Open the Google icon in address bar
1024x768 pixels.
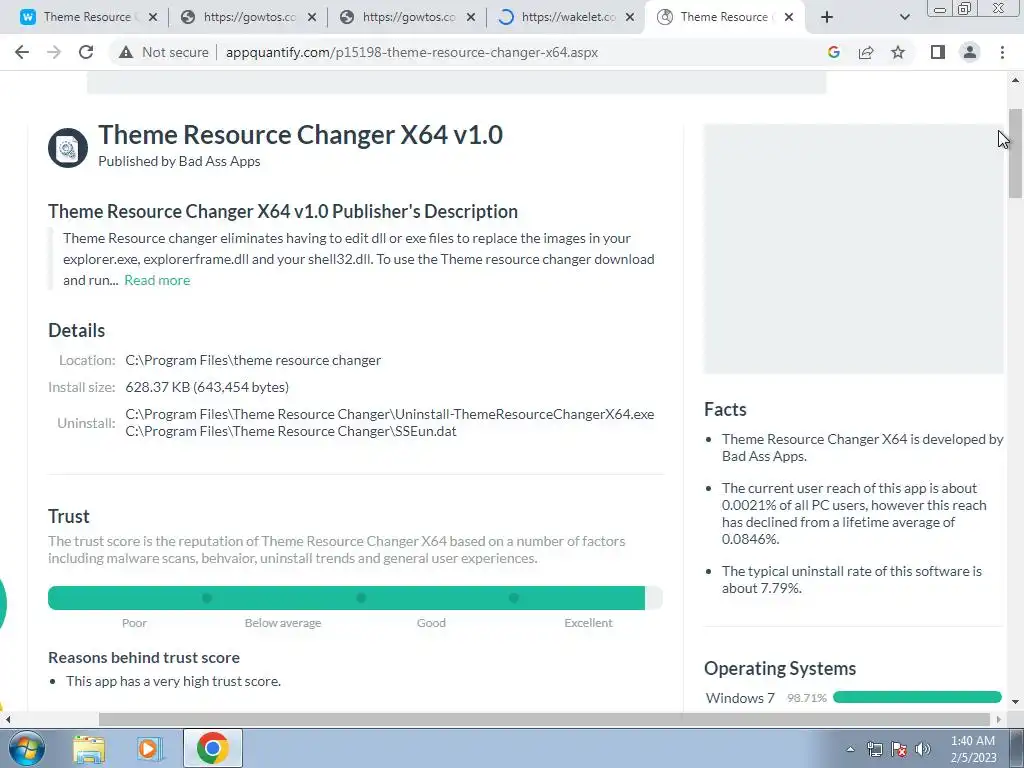[833, 52]
